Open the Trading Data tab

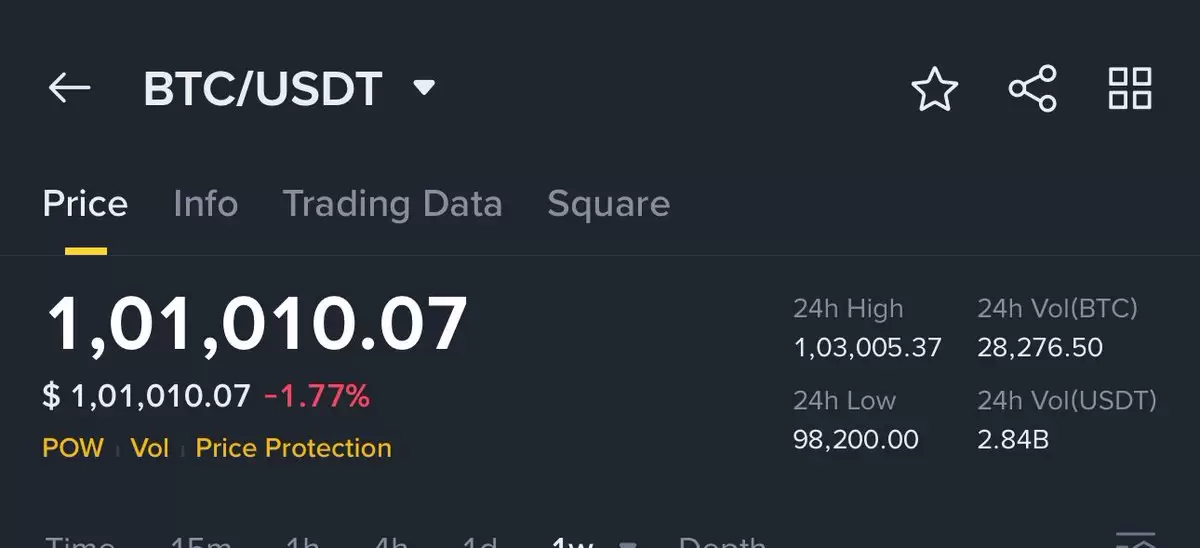[392, 204]
